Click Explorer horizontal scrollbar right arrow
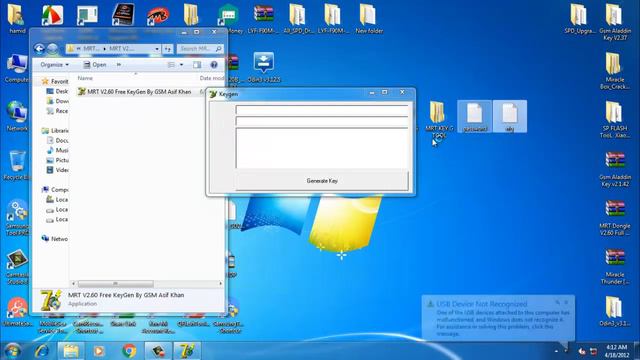This screenshot has height=360, width=640. [221, 283]
